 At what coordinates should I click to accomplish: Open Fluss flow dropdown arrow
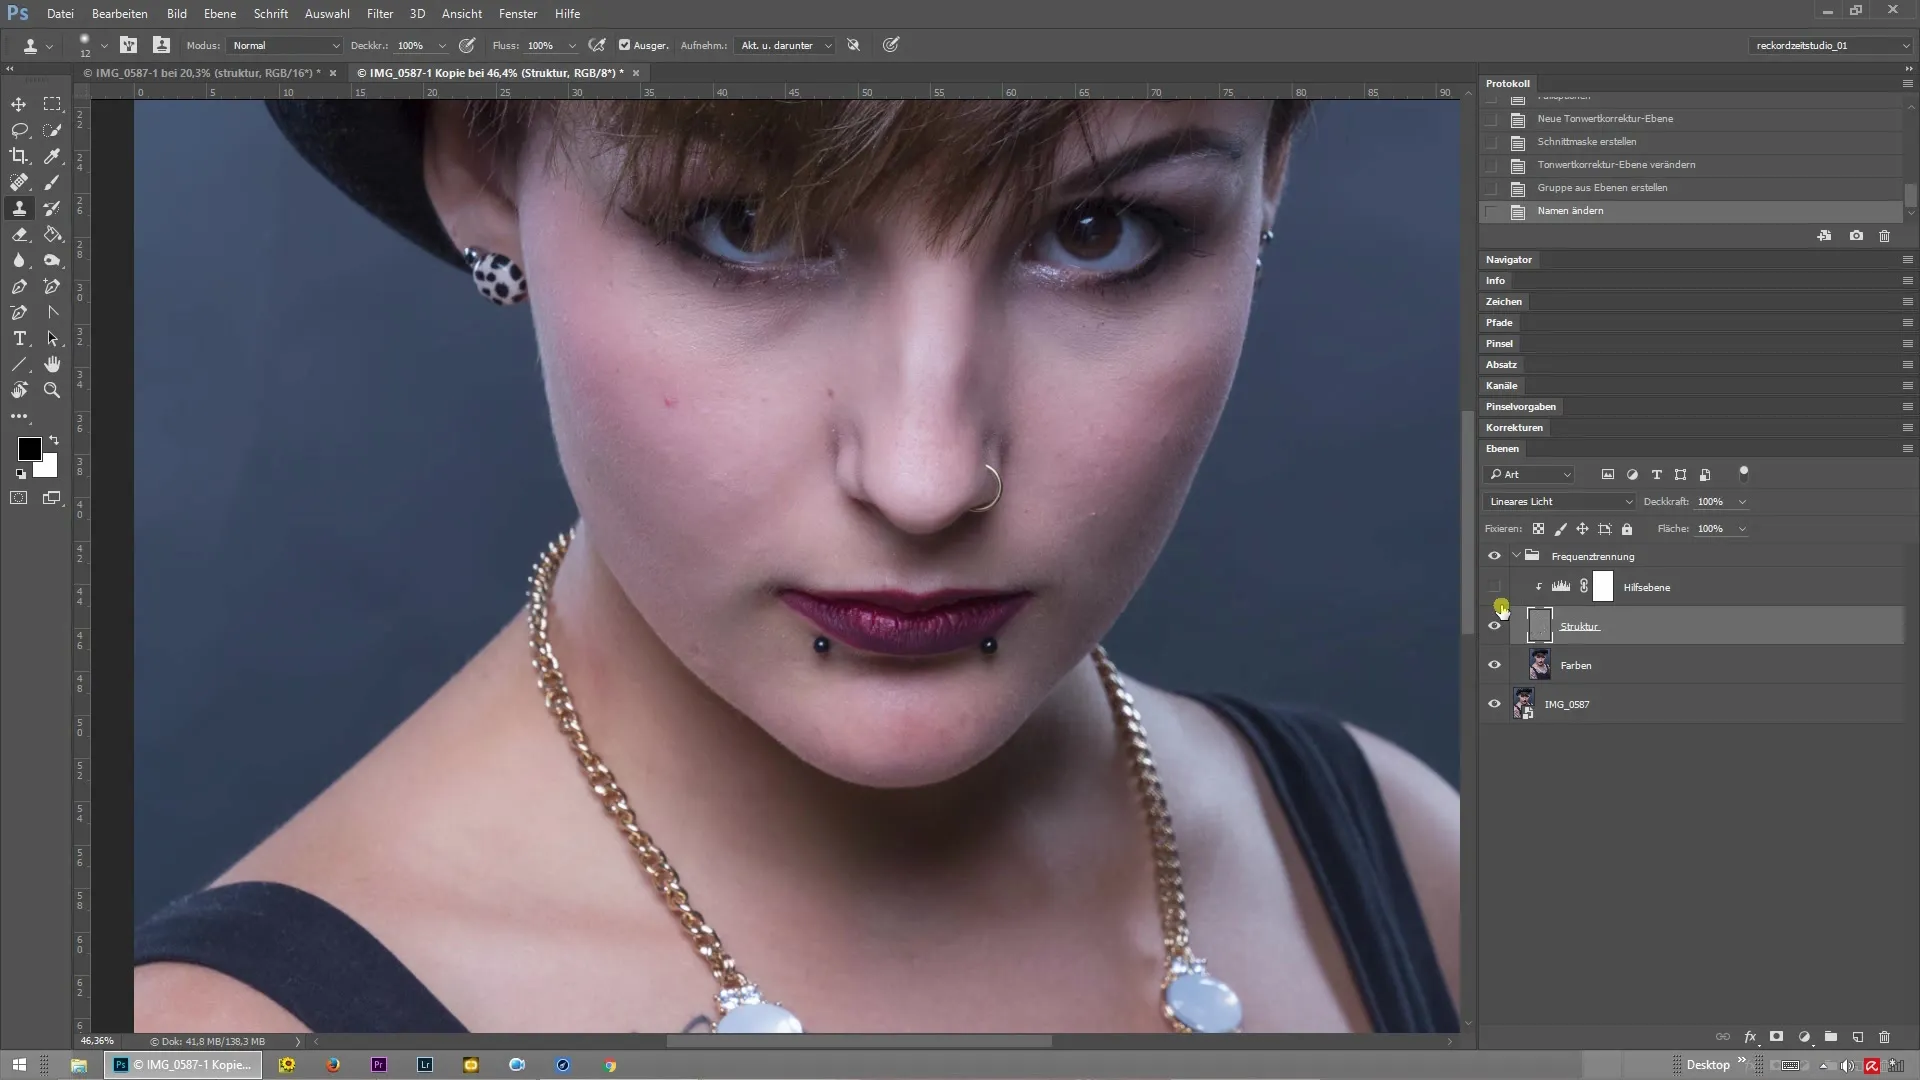[572, 46]
